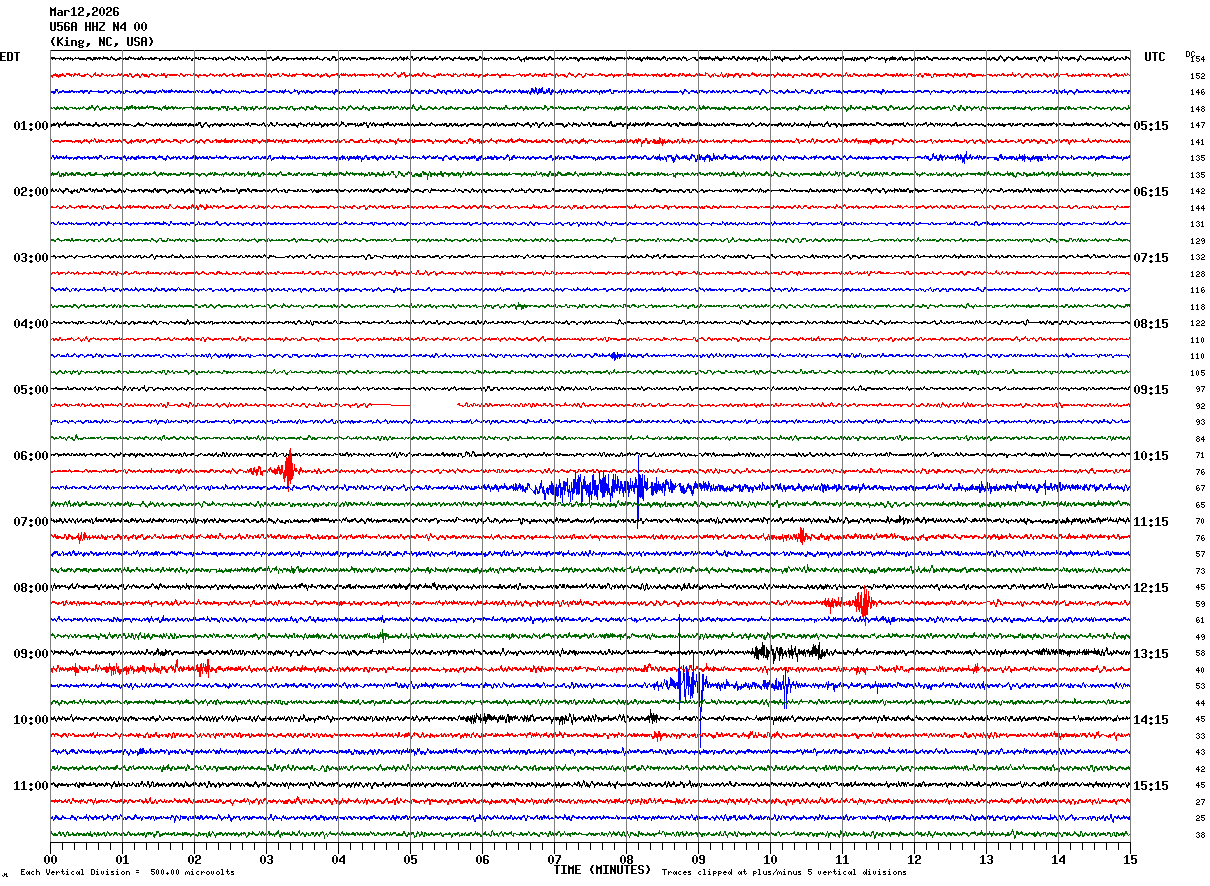Click the Mar12,2026 date header
Viewport: 1210px width, 886px height.
[x=84, y=12]
